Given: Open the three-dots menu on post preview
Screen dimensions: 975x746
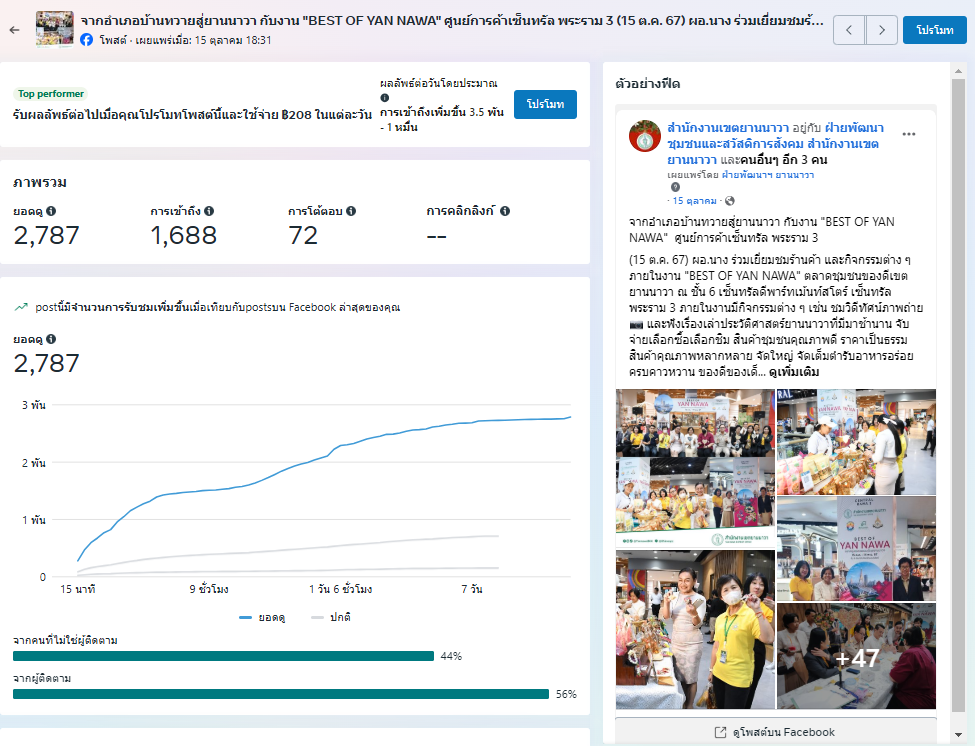Looking at the screenshot, I should click(908, 134).
